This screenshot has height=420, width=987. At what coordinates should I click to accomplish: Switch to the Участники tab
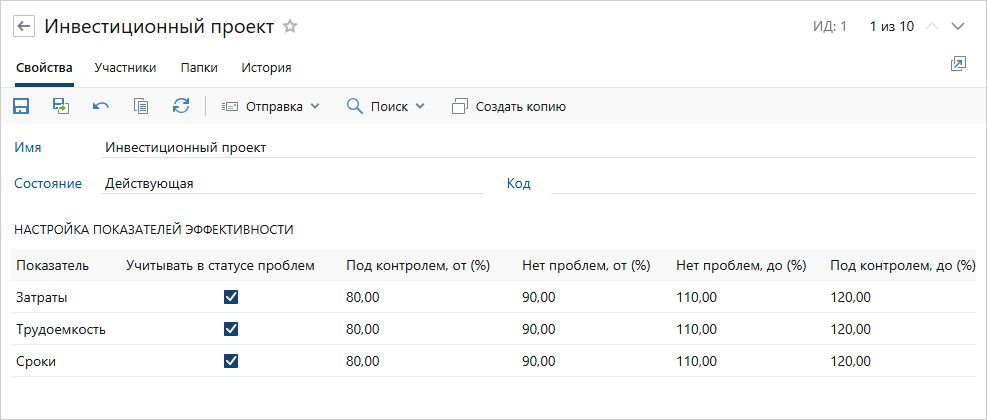pos(125,68)
